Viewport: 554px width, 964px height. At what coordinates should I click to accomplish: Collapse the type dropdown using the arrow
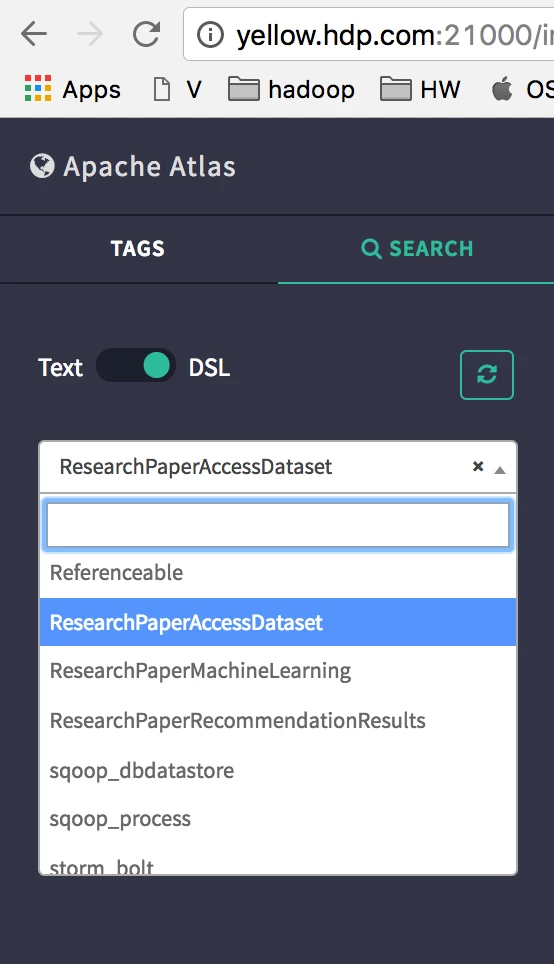(500, 470)
